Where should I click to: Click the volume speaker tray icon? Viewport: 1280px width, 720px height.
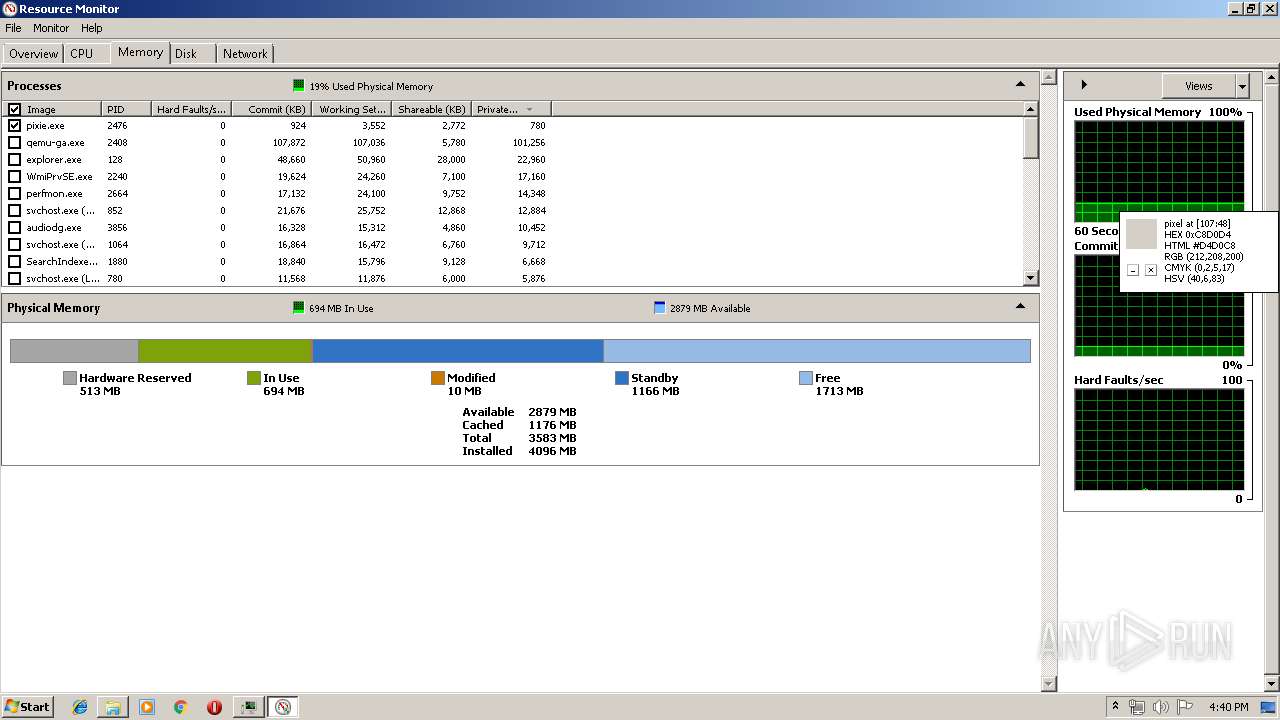tap(1161, 707)
